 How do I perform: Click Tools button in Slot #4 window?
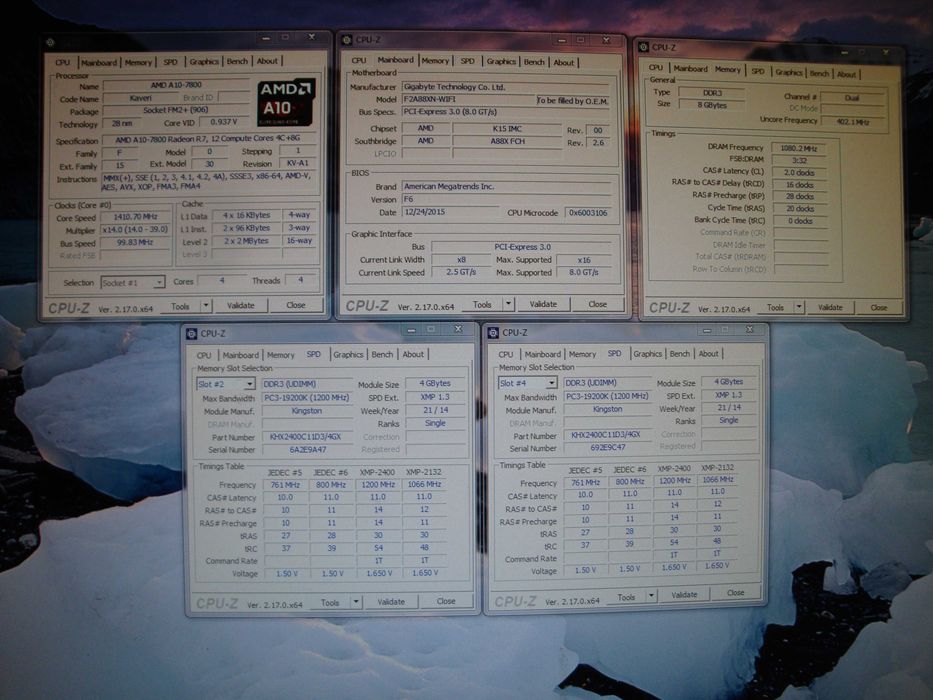pyautogui.click(x=626, y=597)
